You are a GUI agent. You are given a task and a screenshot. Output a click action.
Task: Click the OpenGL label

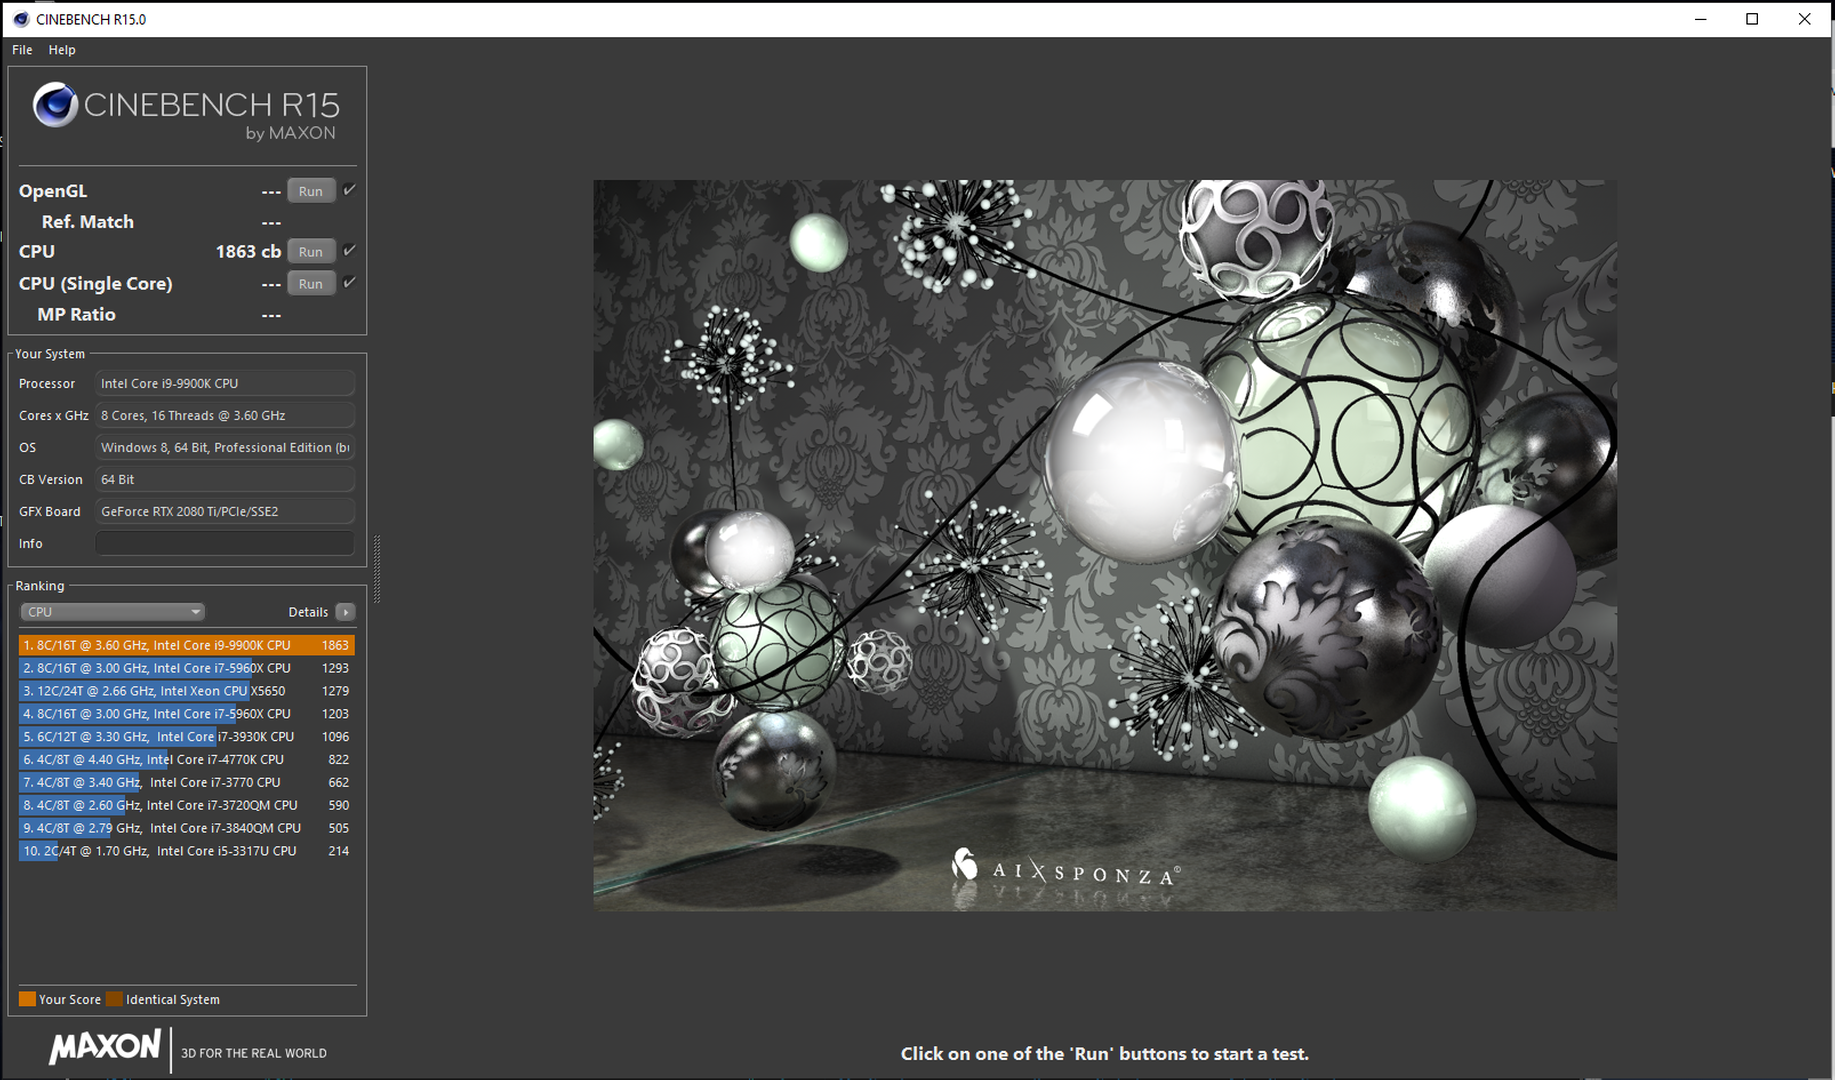click(x=53, y=191)
